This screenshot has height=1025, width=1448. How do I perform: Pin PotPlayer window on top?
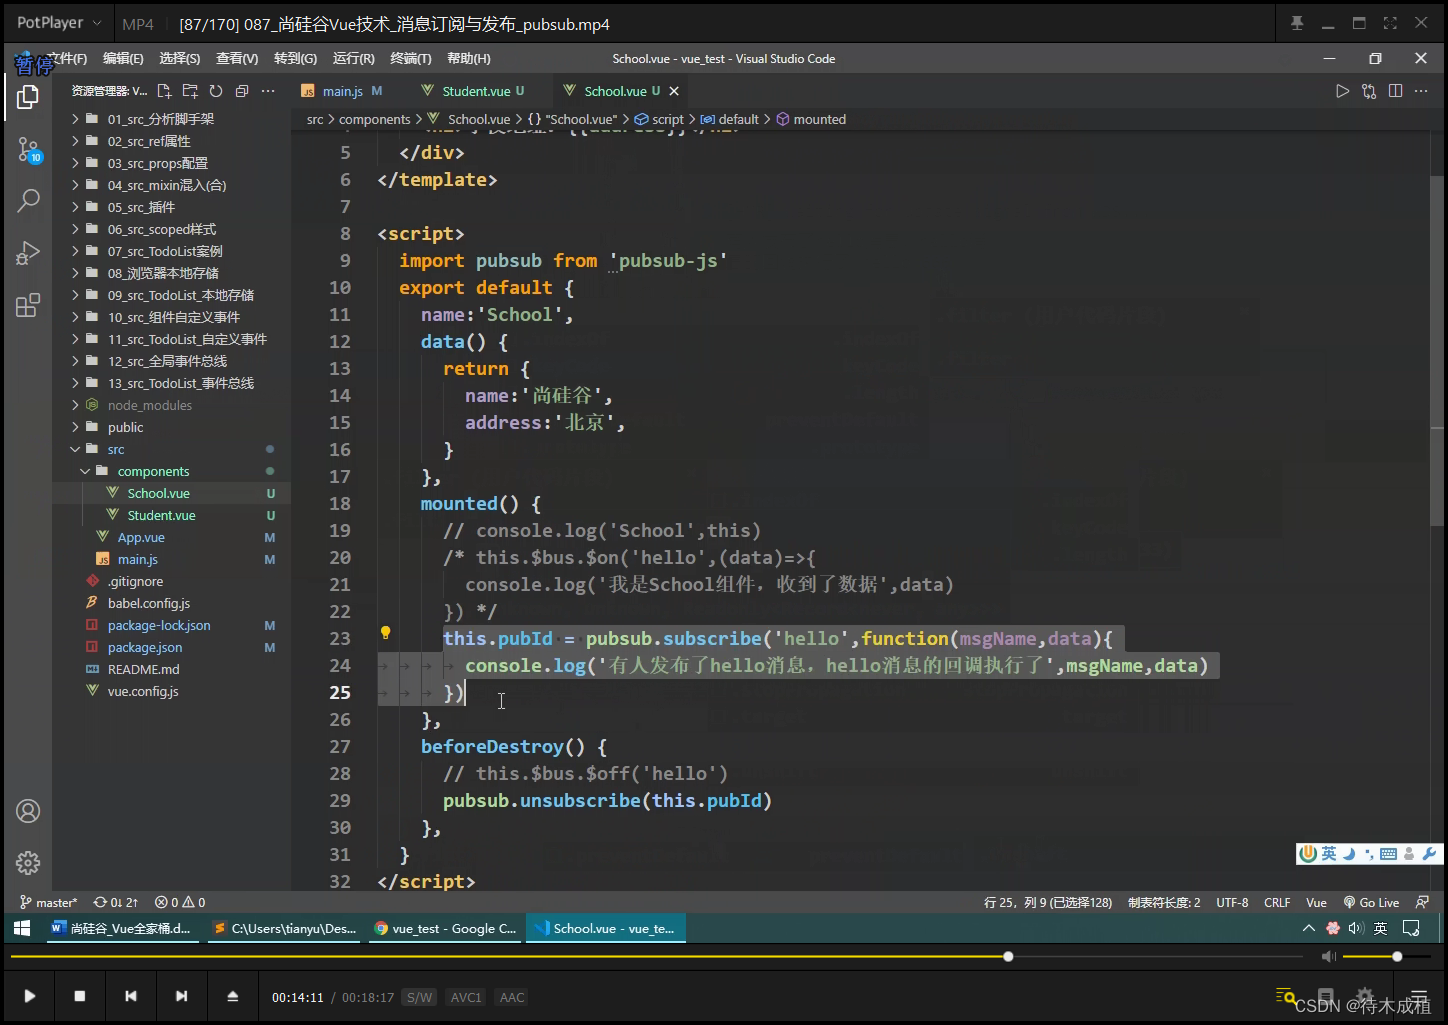[1297, 23]
